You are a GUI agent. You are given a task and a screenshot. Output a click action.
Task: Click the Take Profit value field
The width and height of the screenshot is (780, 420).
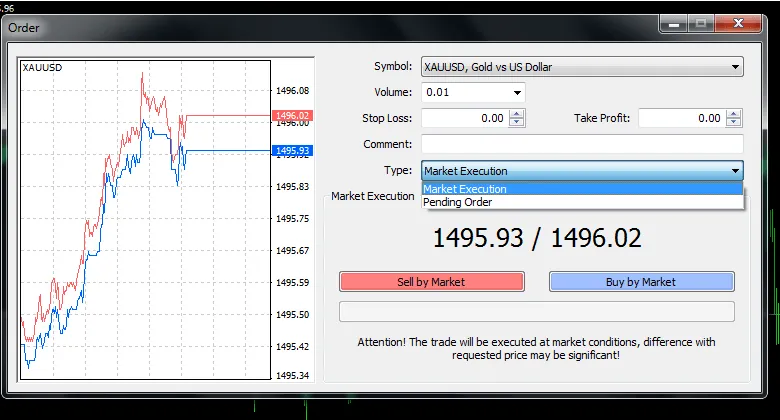click(x=682, y=118)
